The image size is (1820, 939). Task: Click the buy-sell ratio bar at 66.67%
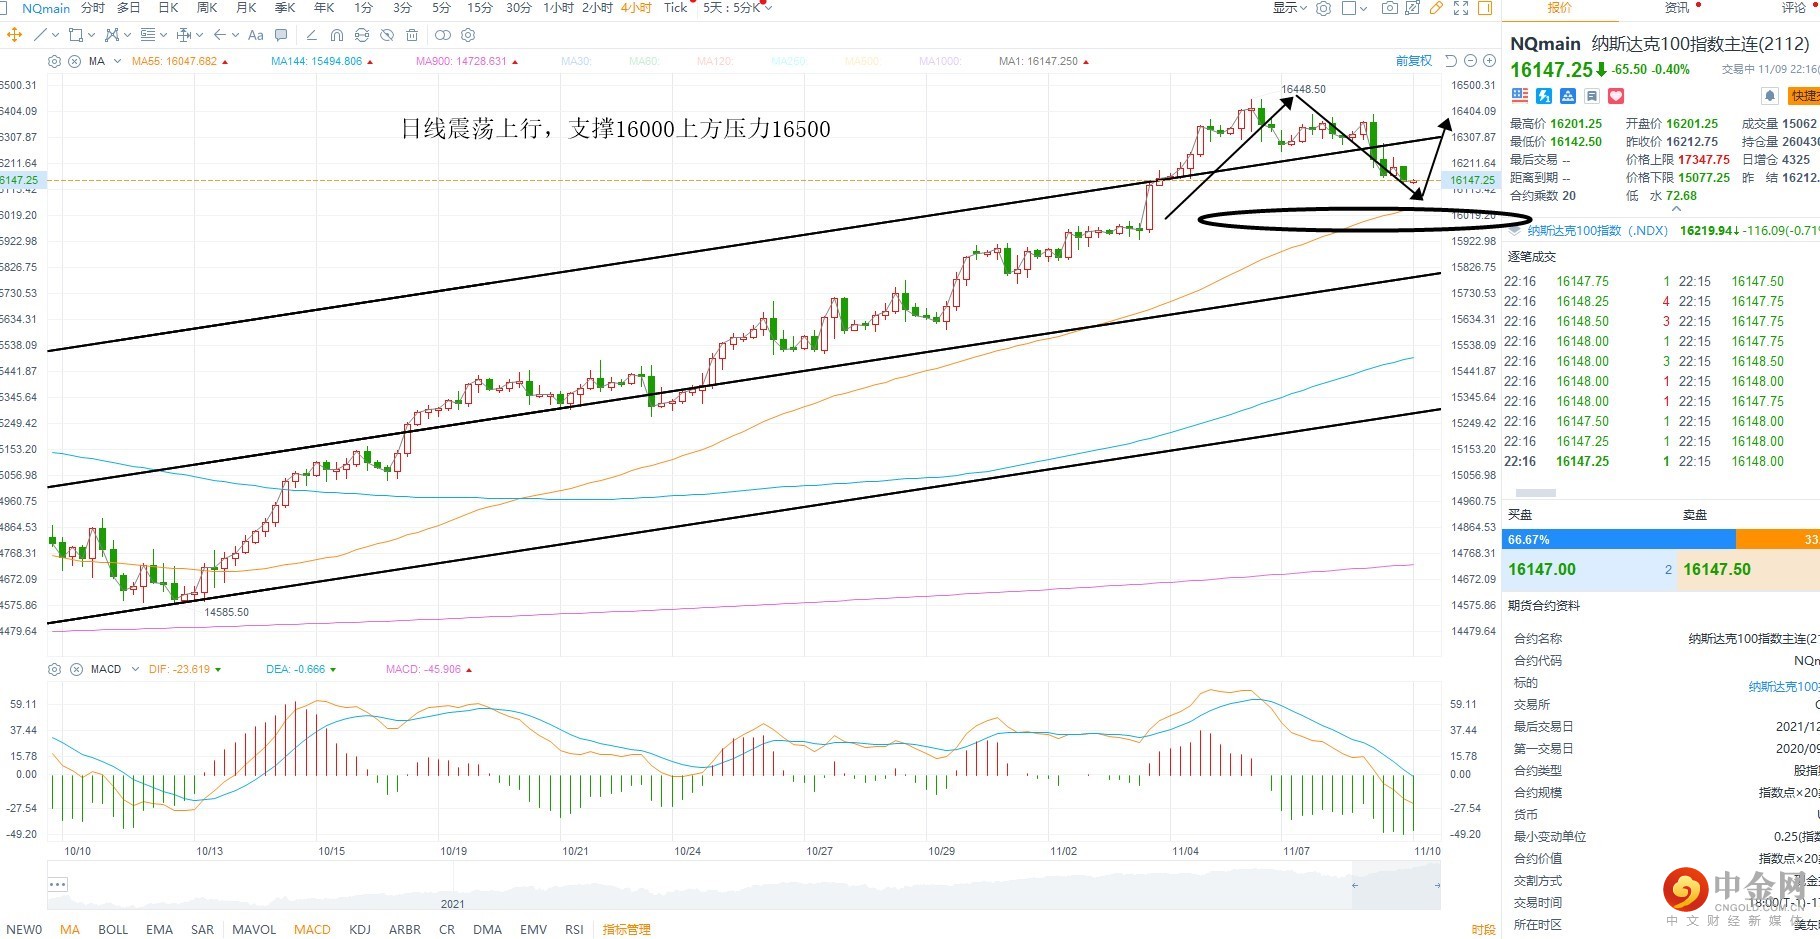pyautogui.click(x=1618, y=540)
